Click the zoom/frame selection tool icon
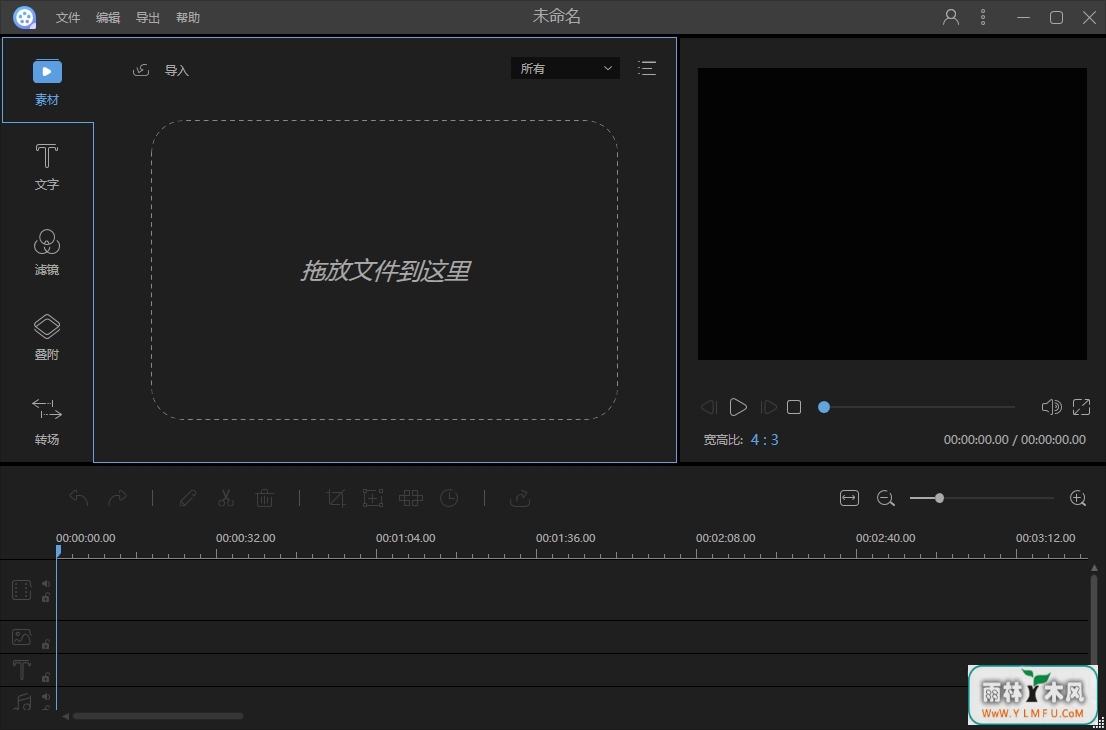Viewport: 1106px width, 730px height. coord(372,498)
